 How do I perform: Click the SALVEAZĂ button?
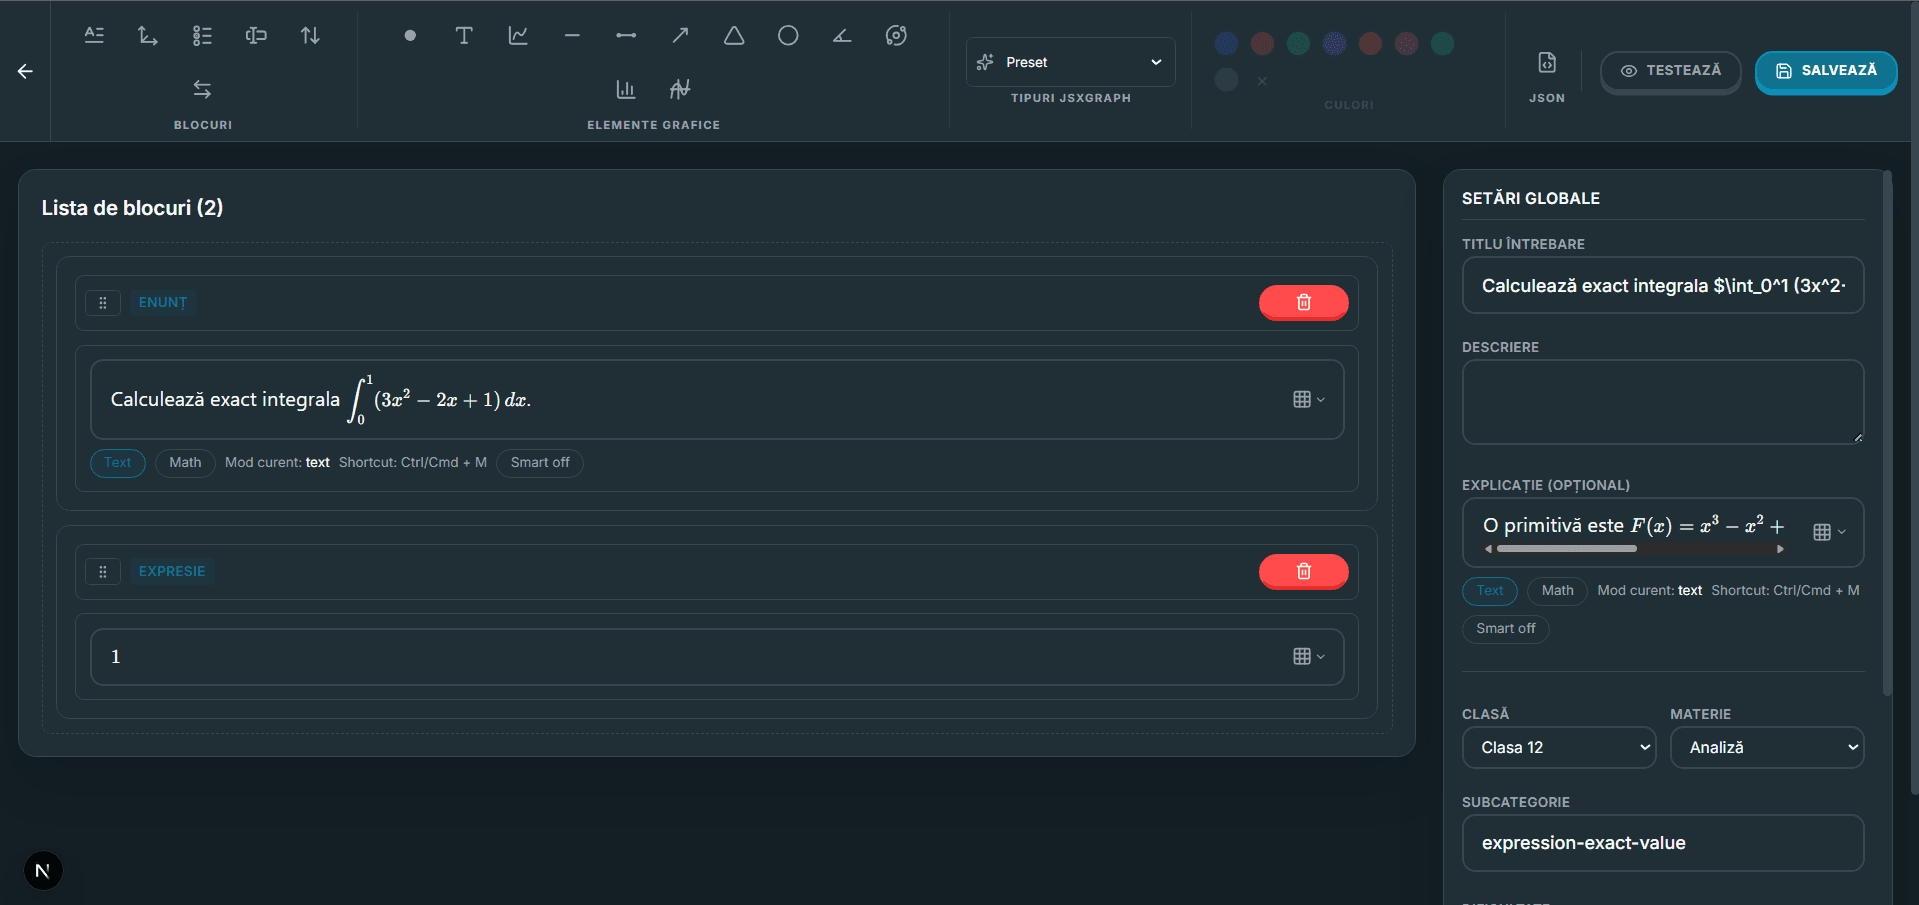pos(1826,71)
